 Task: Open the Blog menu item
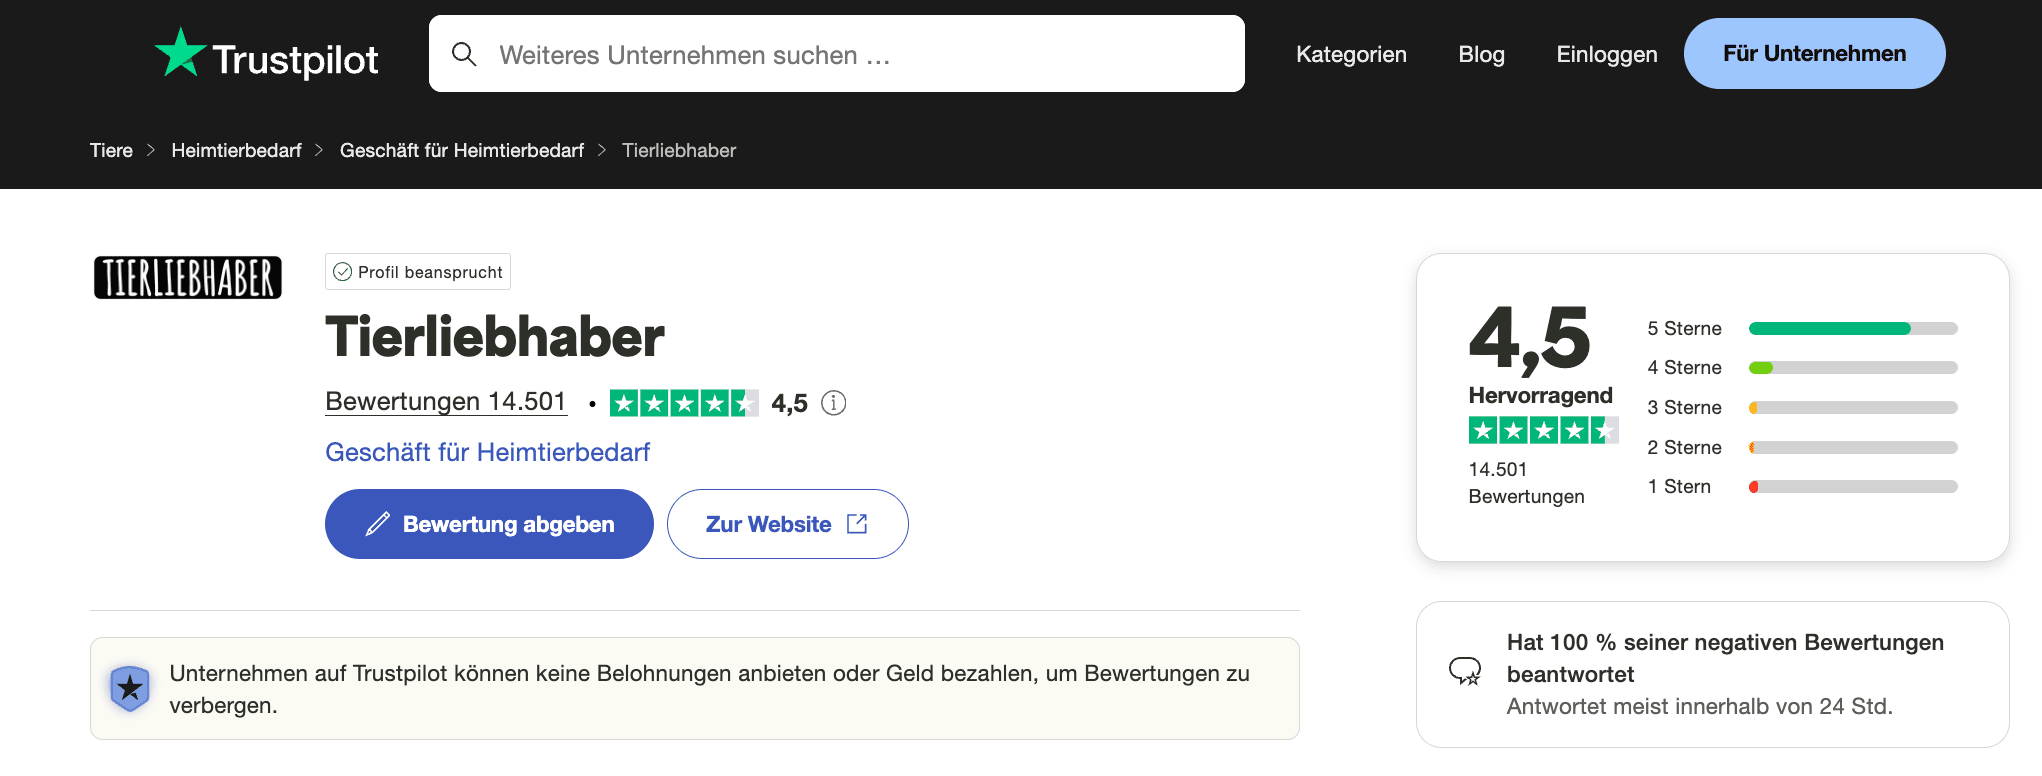pos(1481,54)
